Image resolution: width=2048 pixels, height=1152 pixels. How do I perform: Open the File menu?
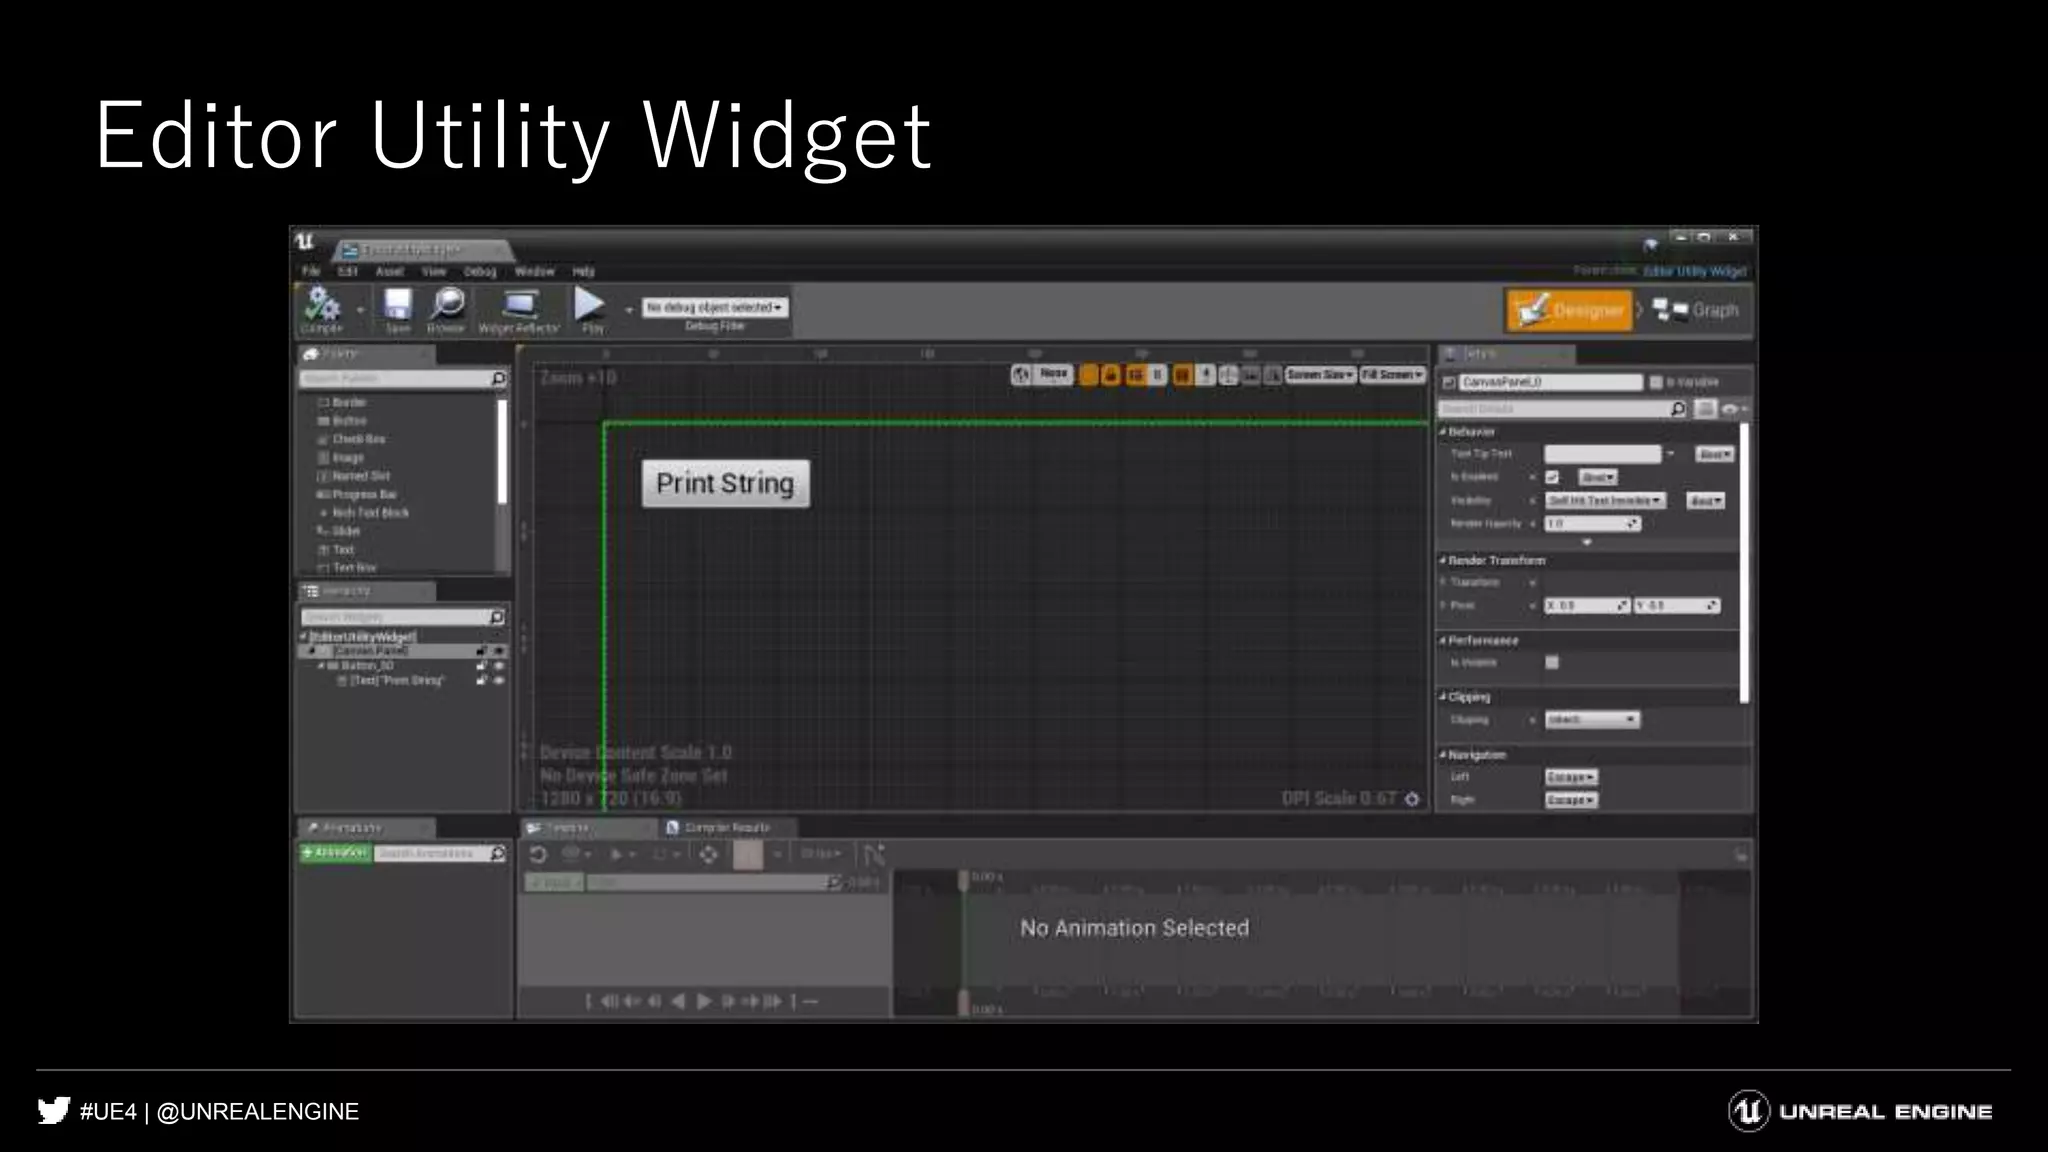click(312, 271)
